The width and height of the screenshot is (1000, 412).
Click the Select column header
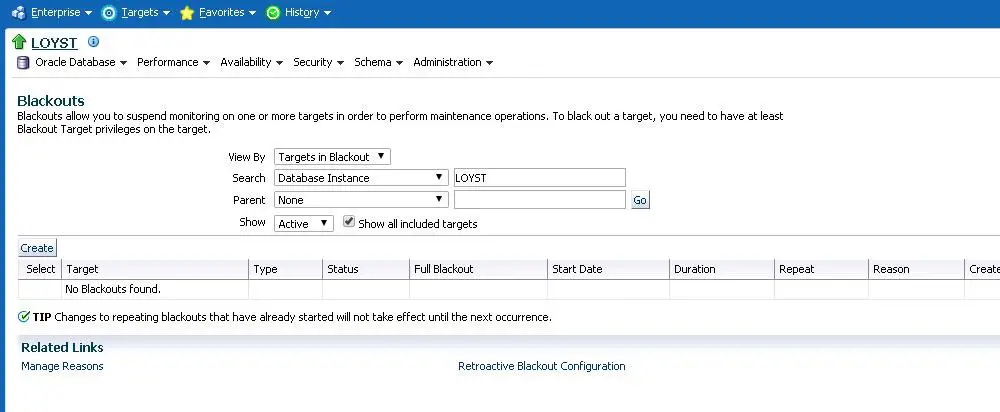[40, 269]
